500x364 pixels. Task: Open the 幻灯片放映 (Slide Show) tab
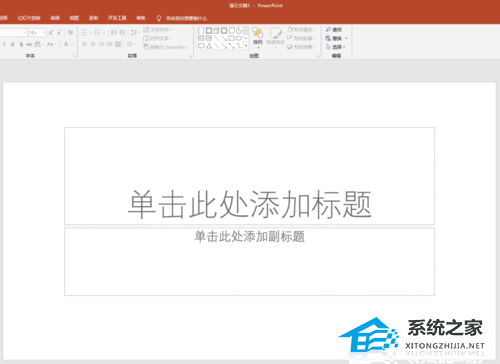[x=29, y=18]
